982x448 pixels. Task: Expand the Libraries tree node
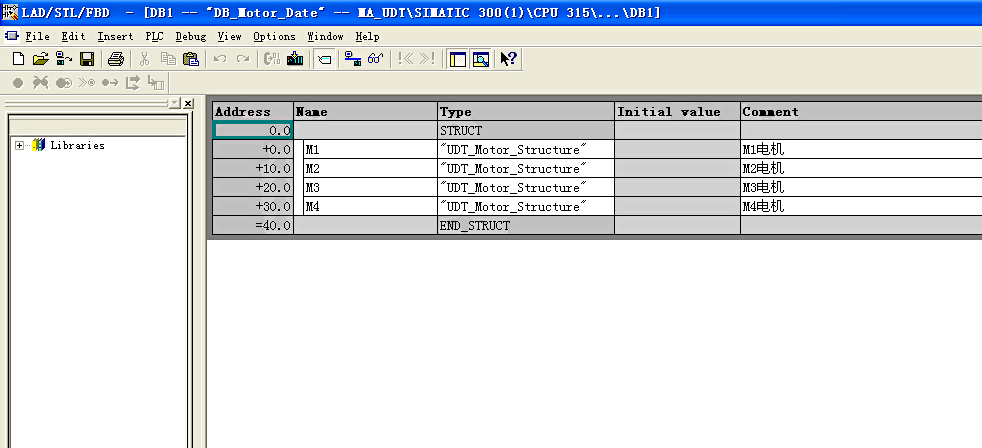click(x=19, y=145)
